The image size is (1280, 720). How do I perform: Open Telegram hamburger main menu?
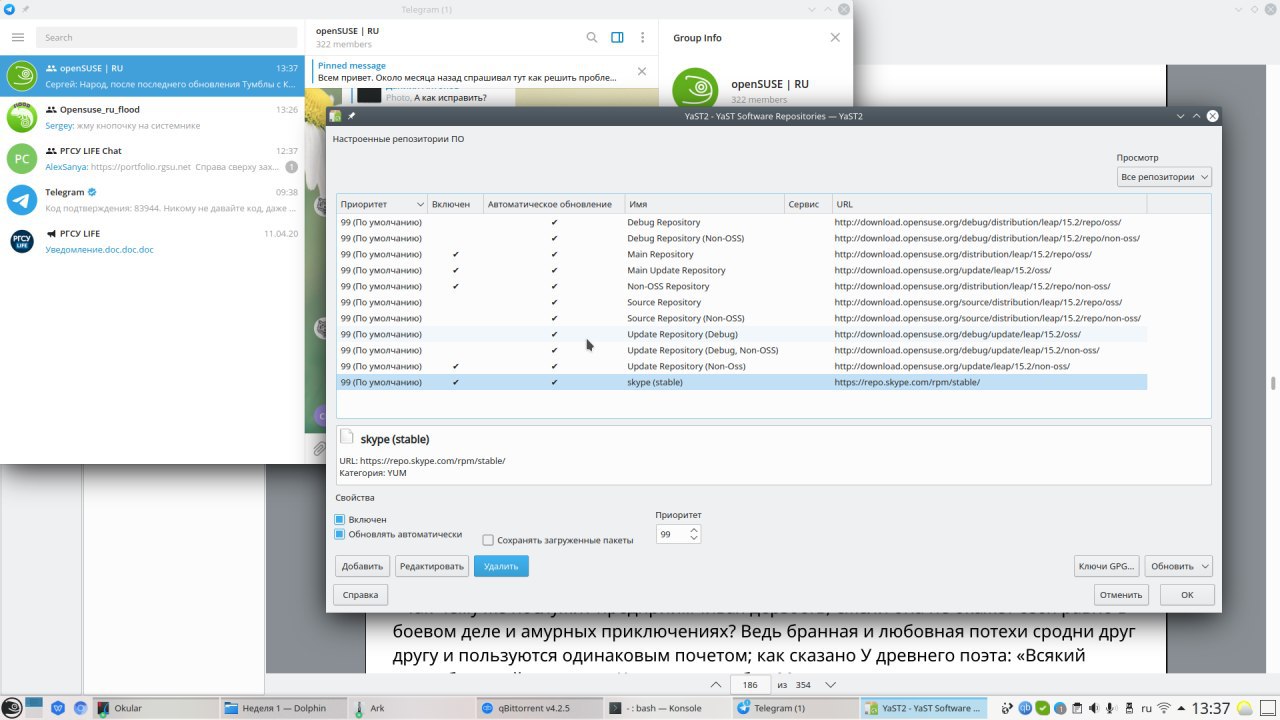[17, 37]
